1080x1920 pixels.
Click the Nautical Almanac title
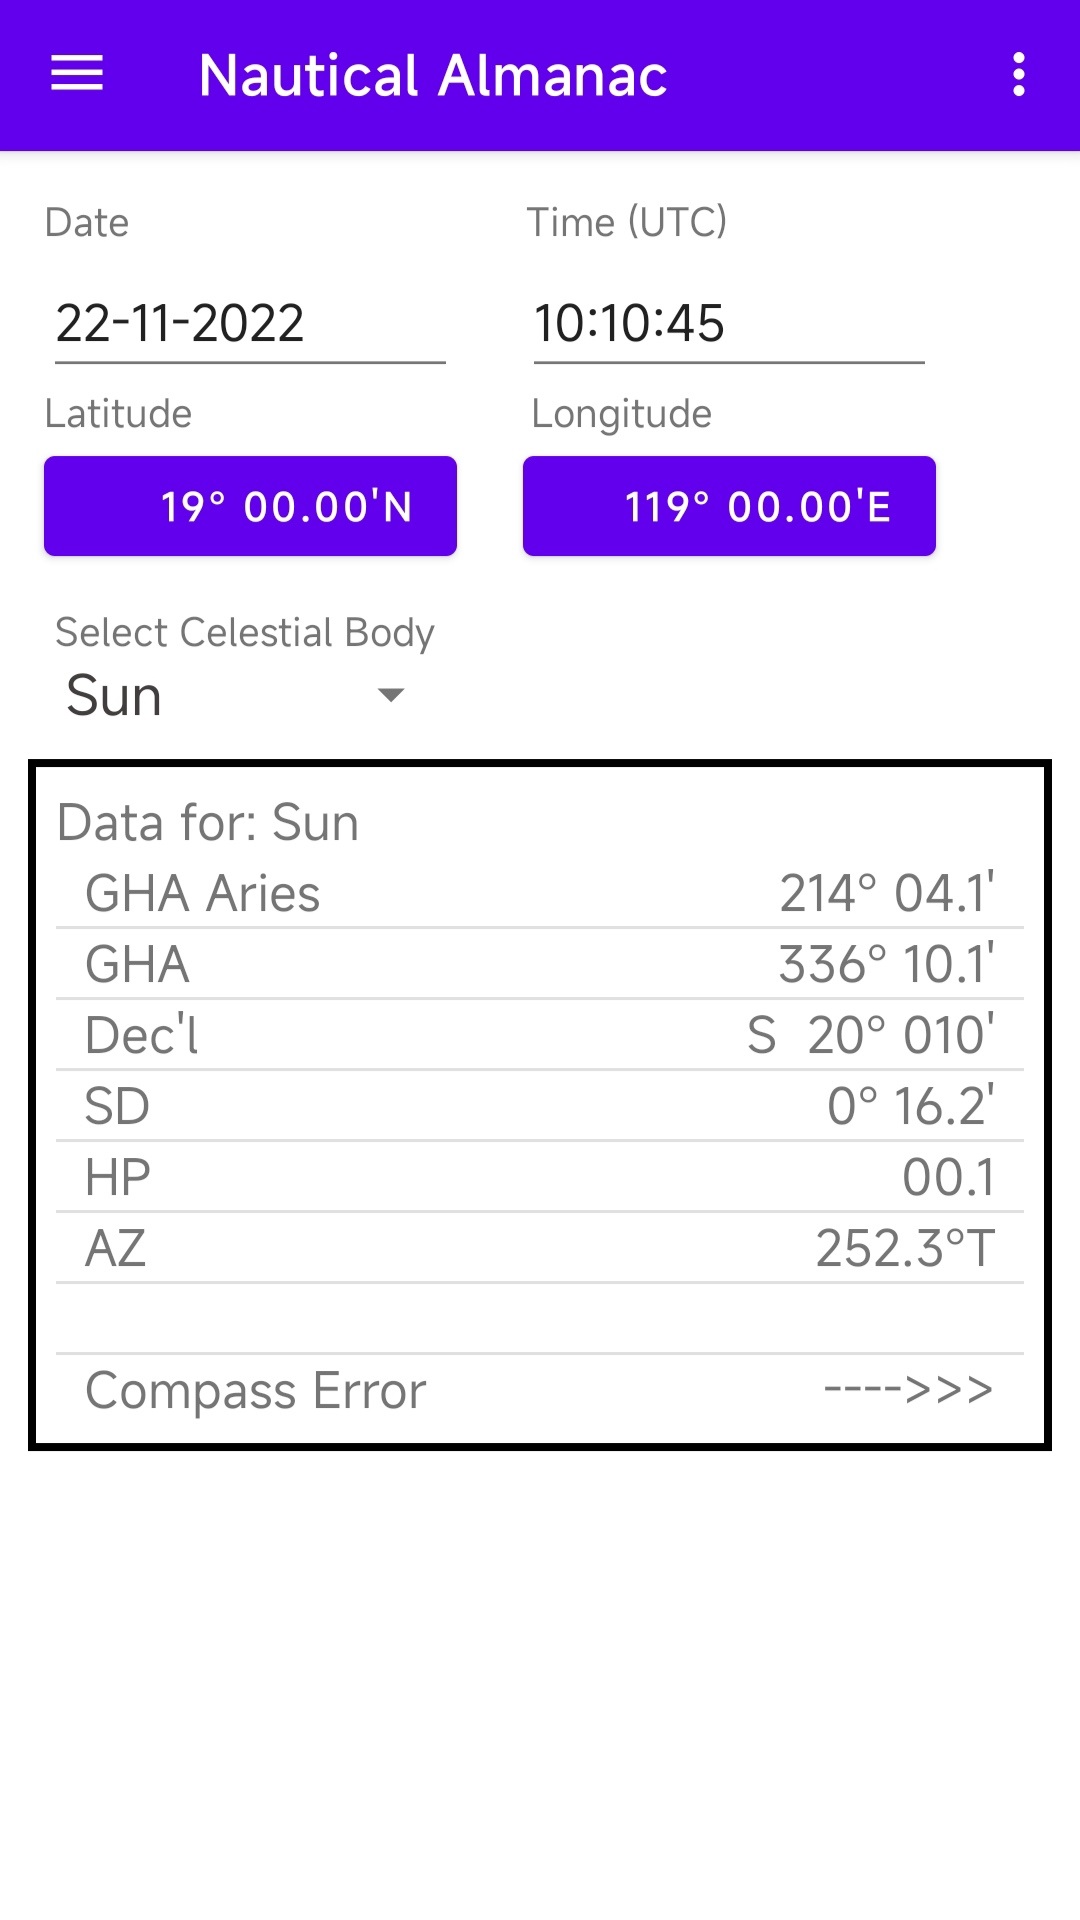click(x=433, y=76)
